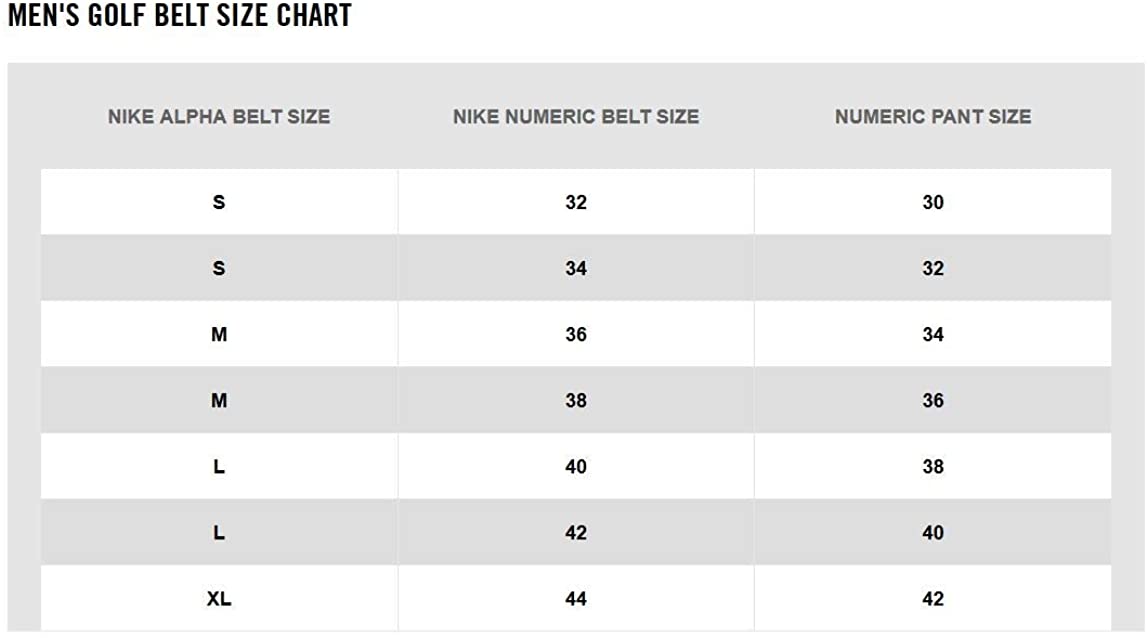Viewport: 1148px width, 638px height.
Task: Click the numeric pant size 34 cell
Action: [933, 334]
